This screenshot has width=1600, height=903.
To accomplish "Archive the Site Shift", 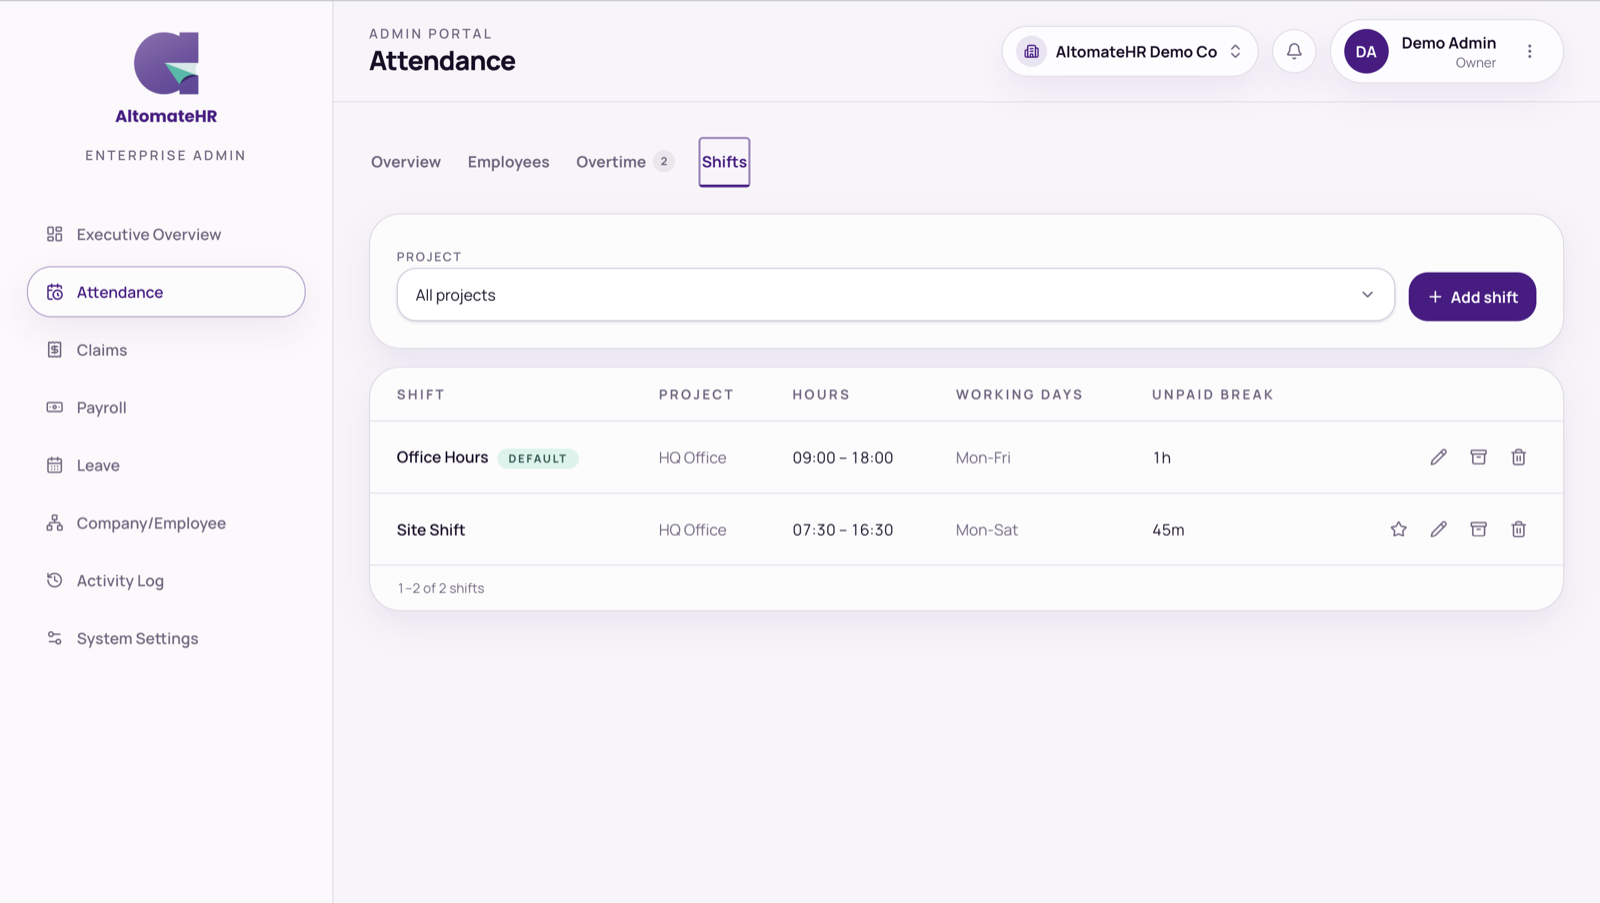I will pos(1478,529).
